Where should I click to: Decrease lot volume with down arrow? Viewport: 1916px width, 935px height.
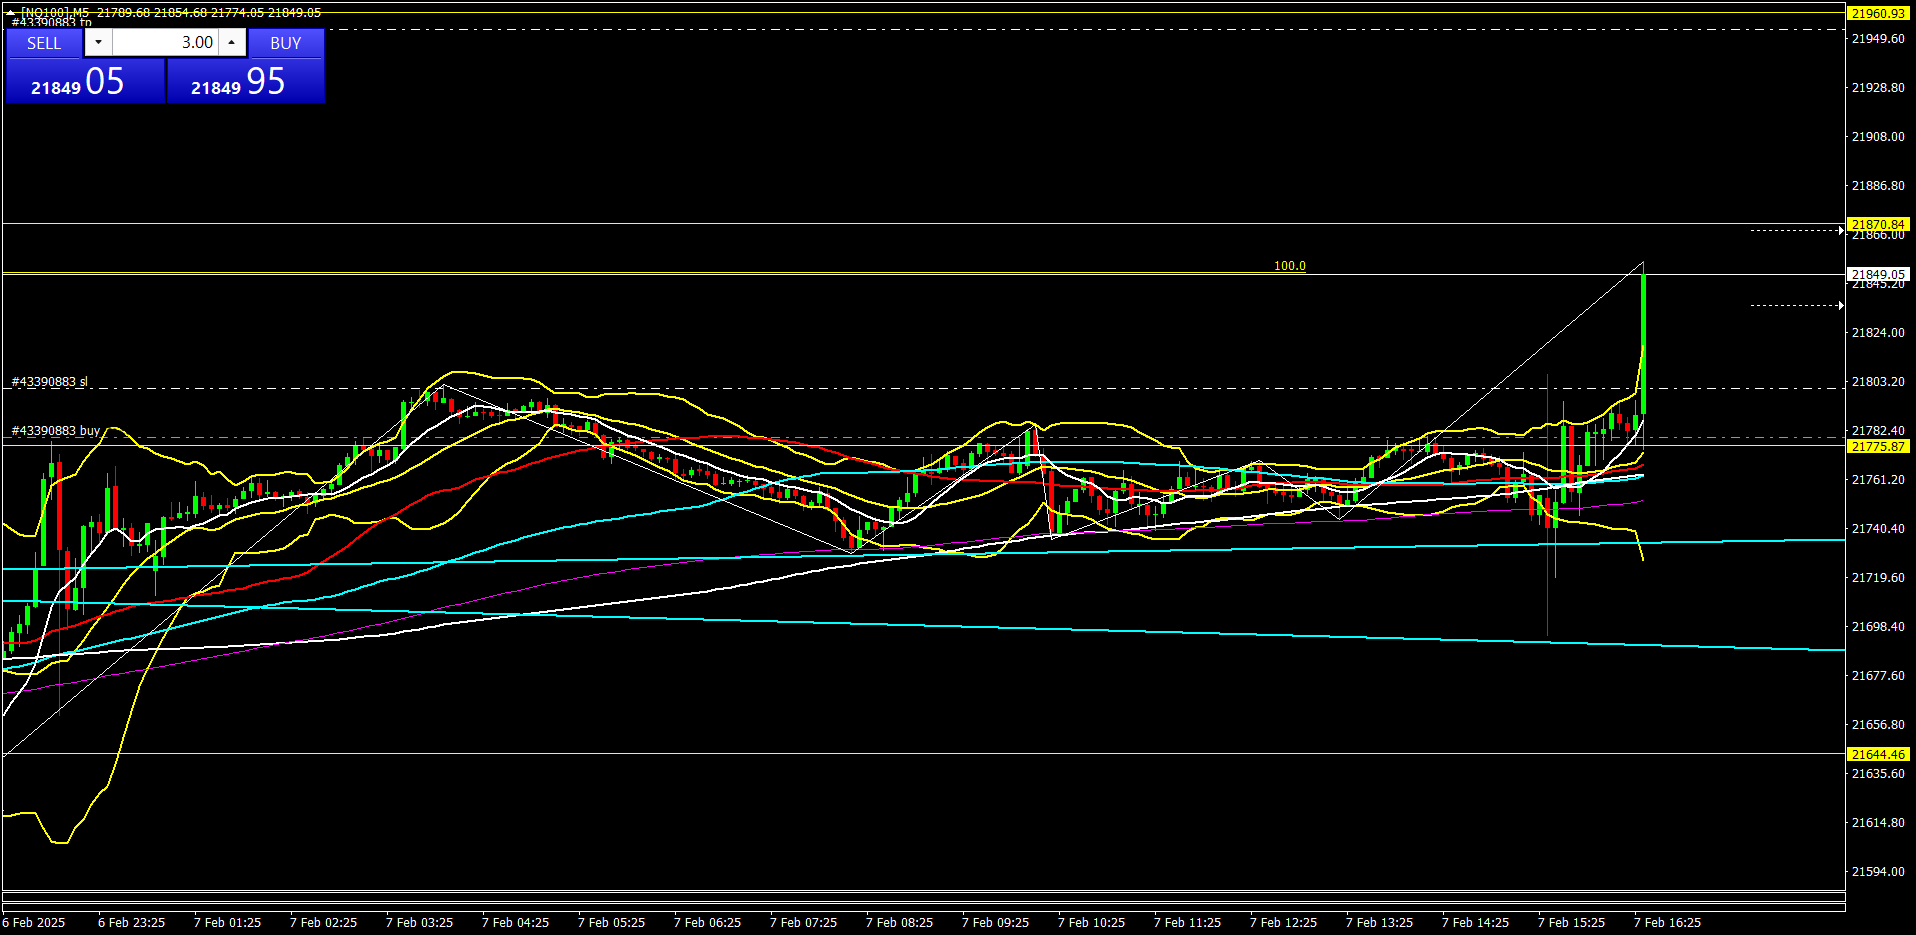98,42
